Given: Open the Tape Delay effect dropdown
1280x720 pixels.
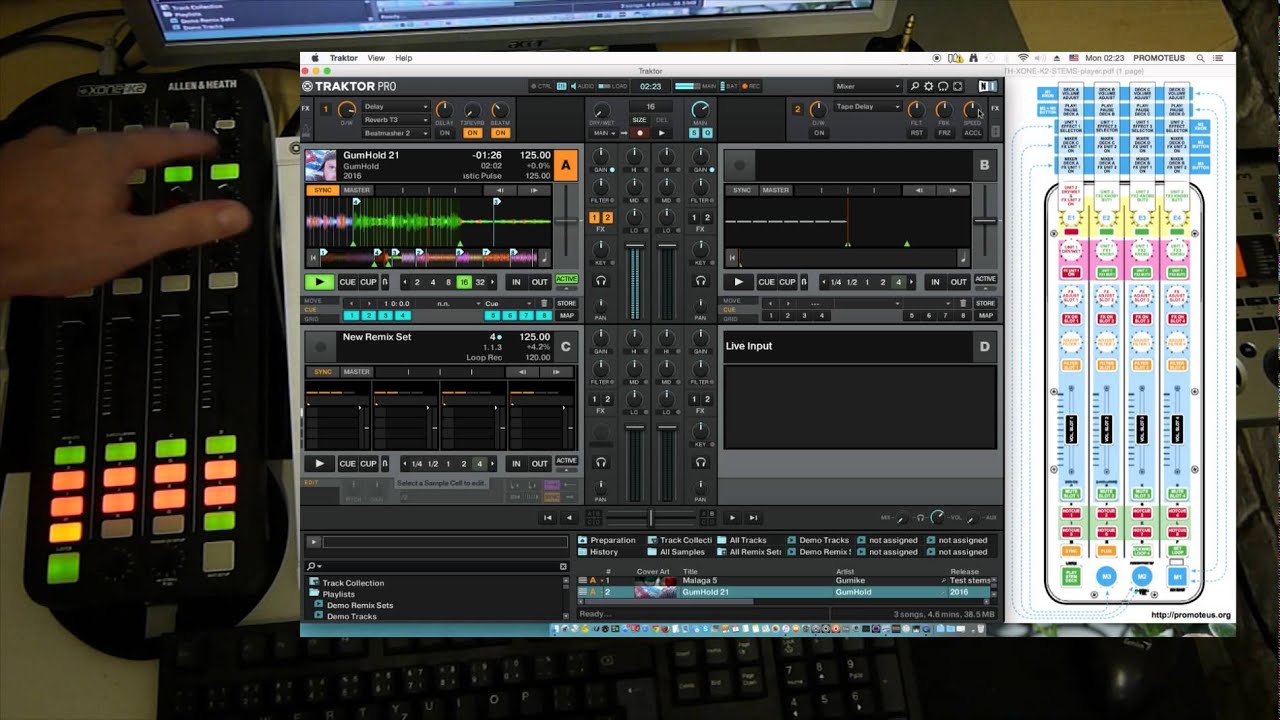Looking at the screenshot, I should 867,106.
